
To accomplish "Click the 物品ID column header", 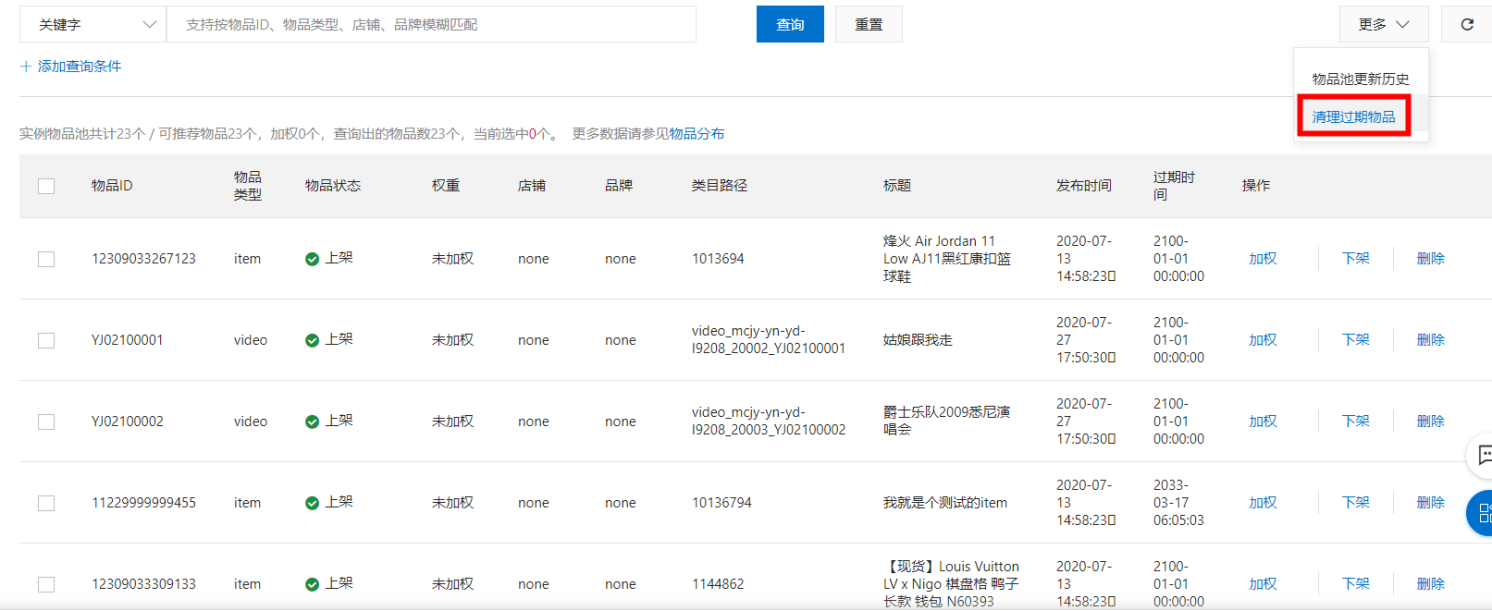I will [112, 186].
